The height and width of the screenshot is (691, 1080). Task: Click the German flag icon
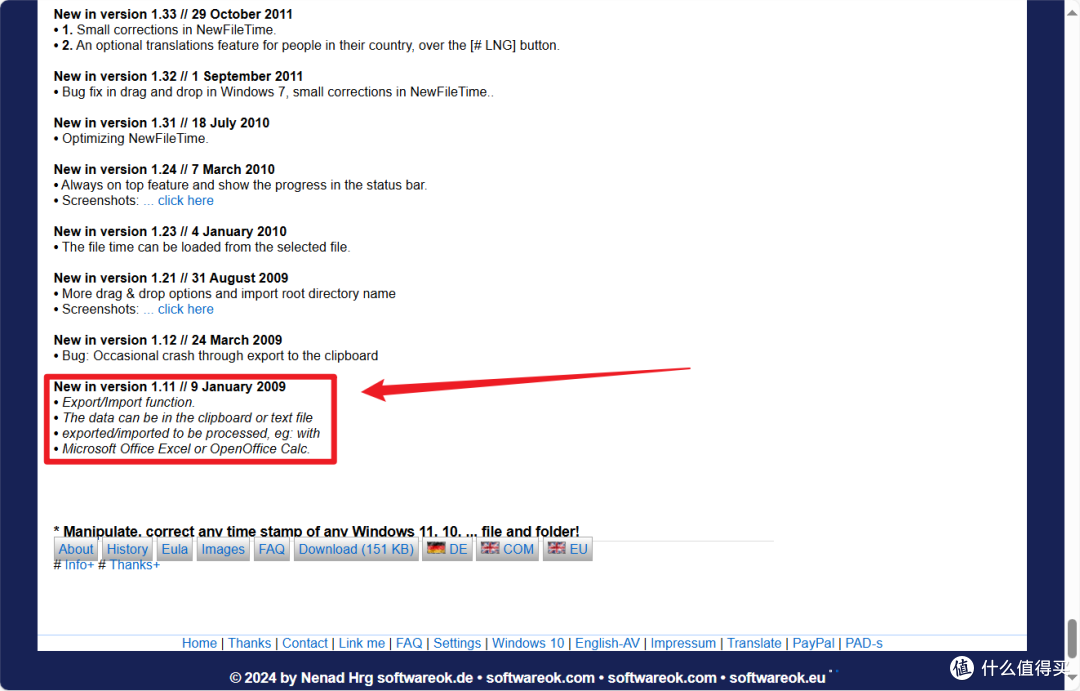[x=436, y=548]
